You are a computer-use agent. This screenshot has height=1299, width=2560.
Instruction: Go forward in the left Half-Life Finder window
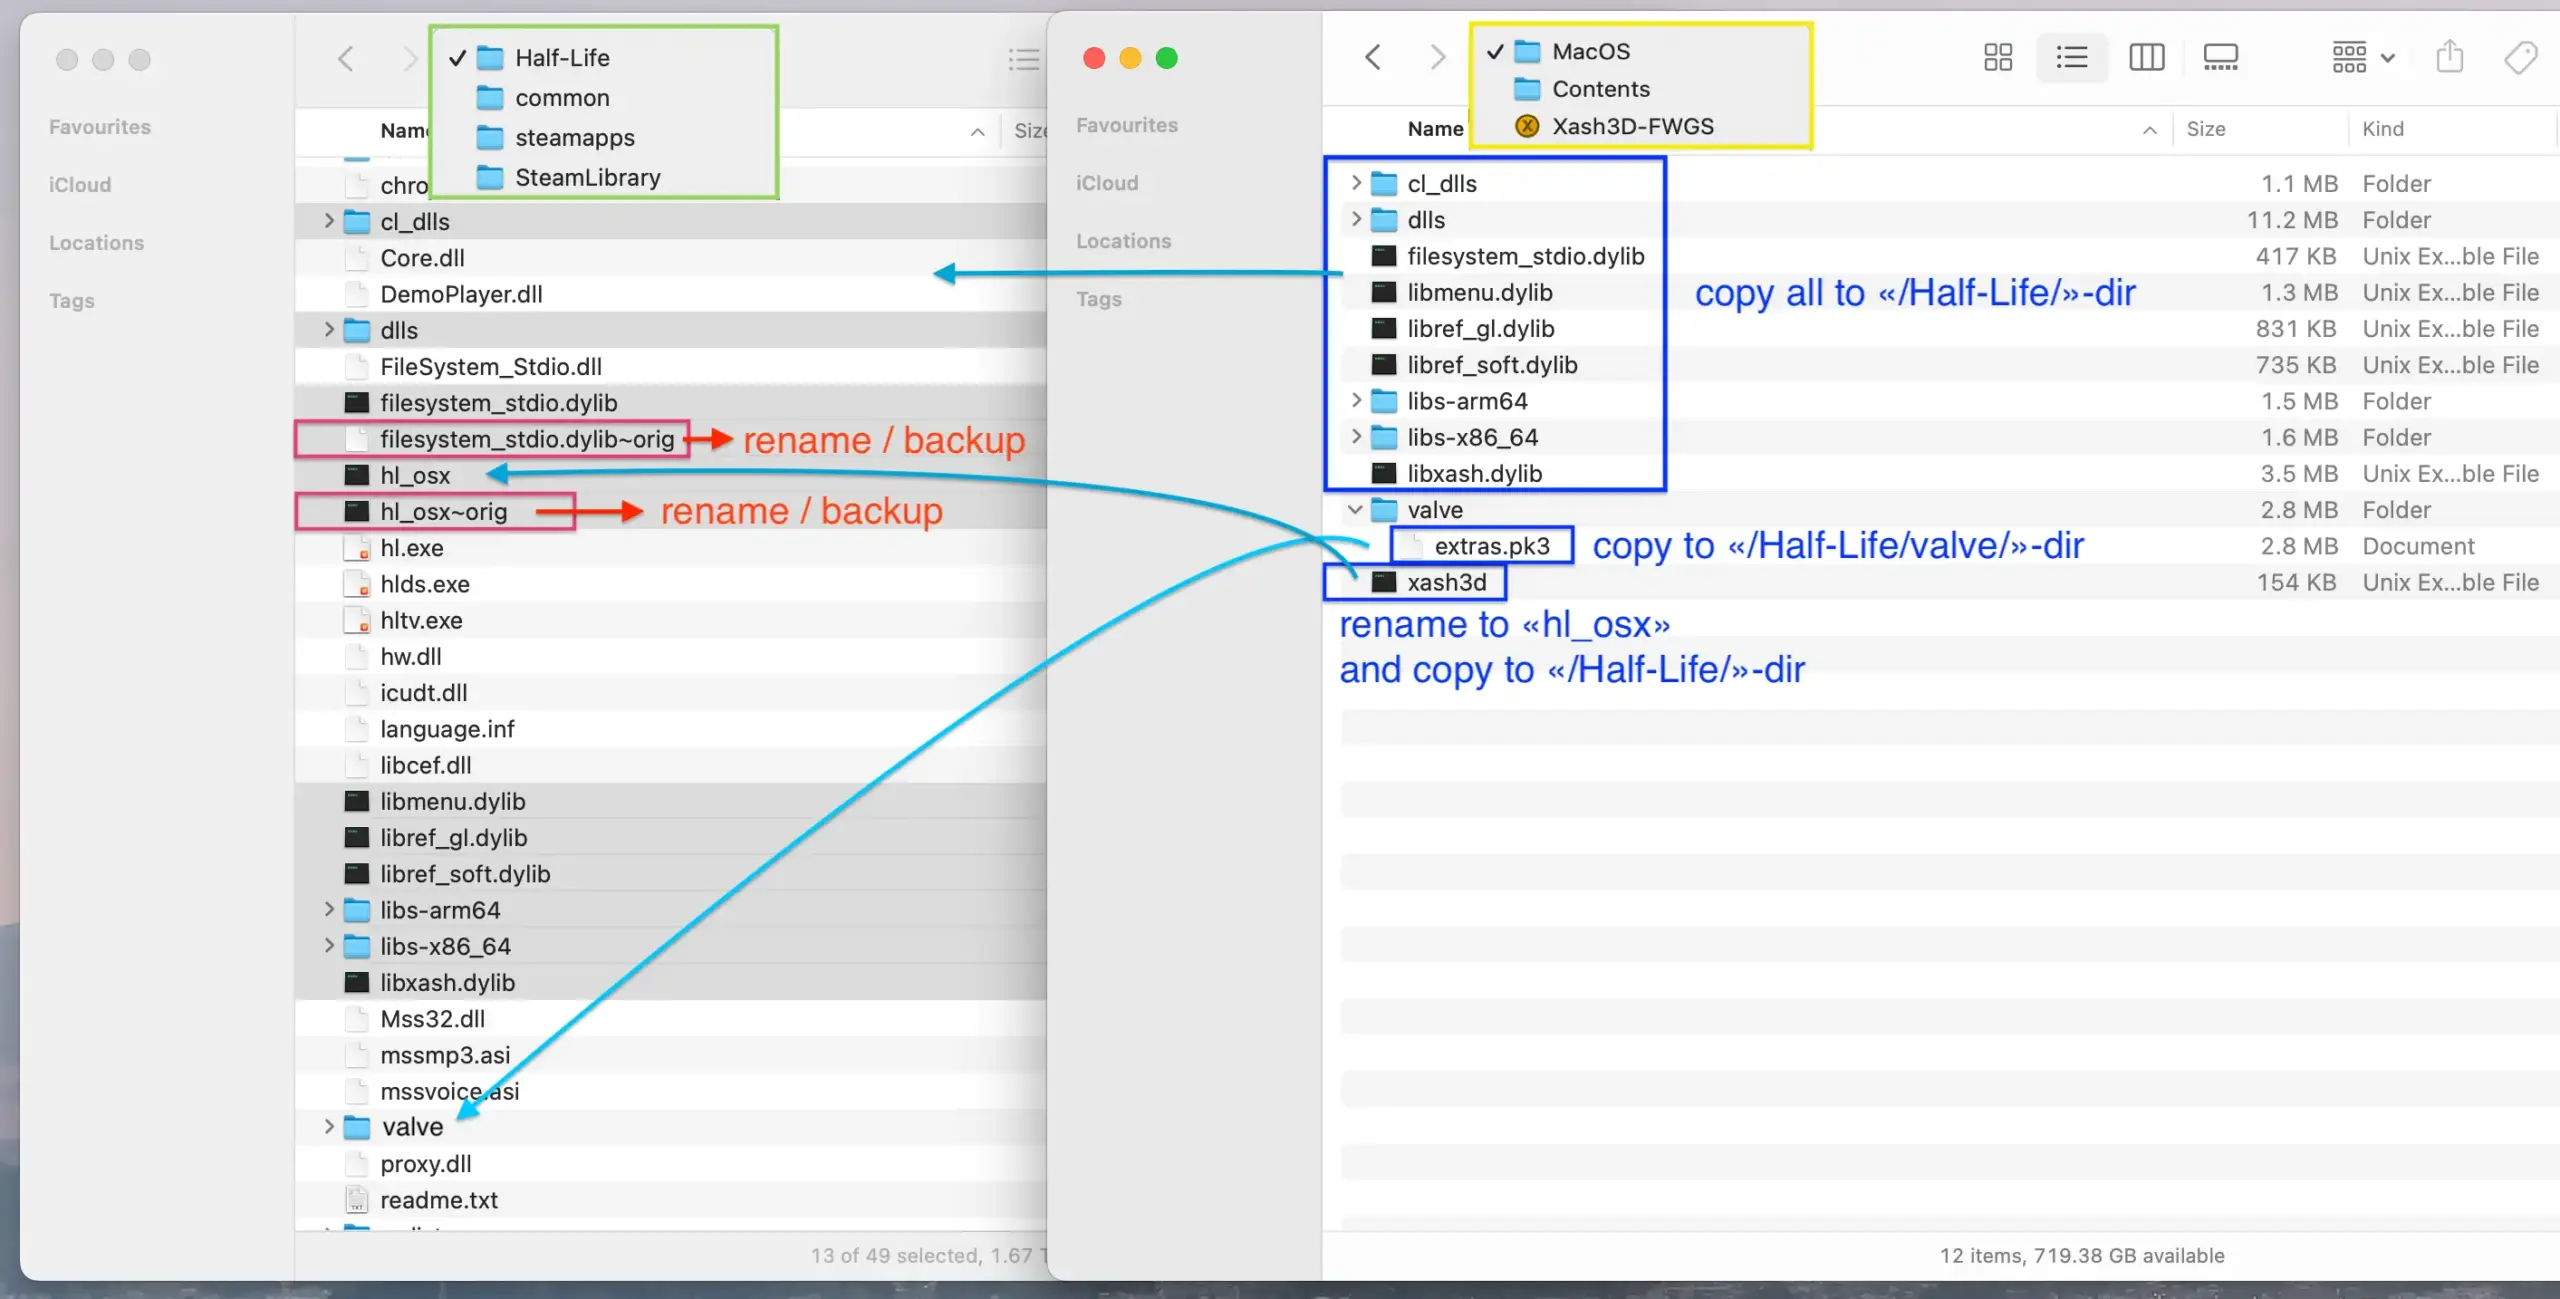409,59
